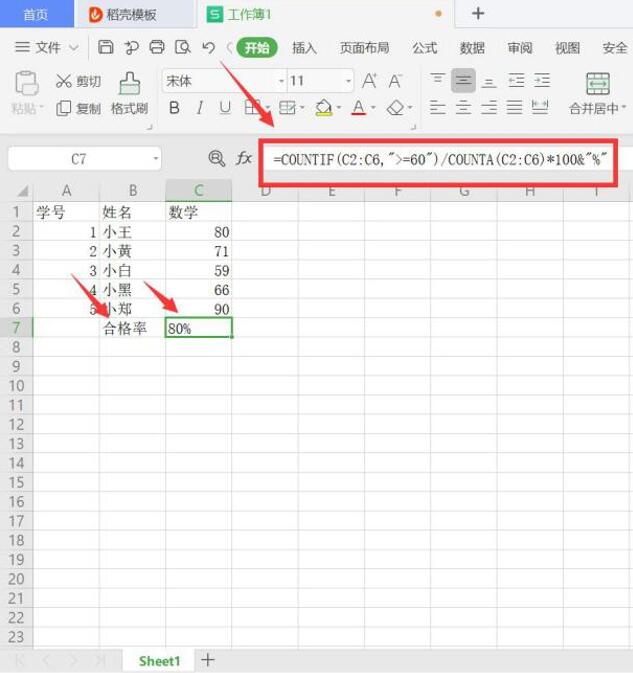Toggle Italic formatting
This screenshot has width=633, height=673.
coord(200,107)
